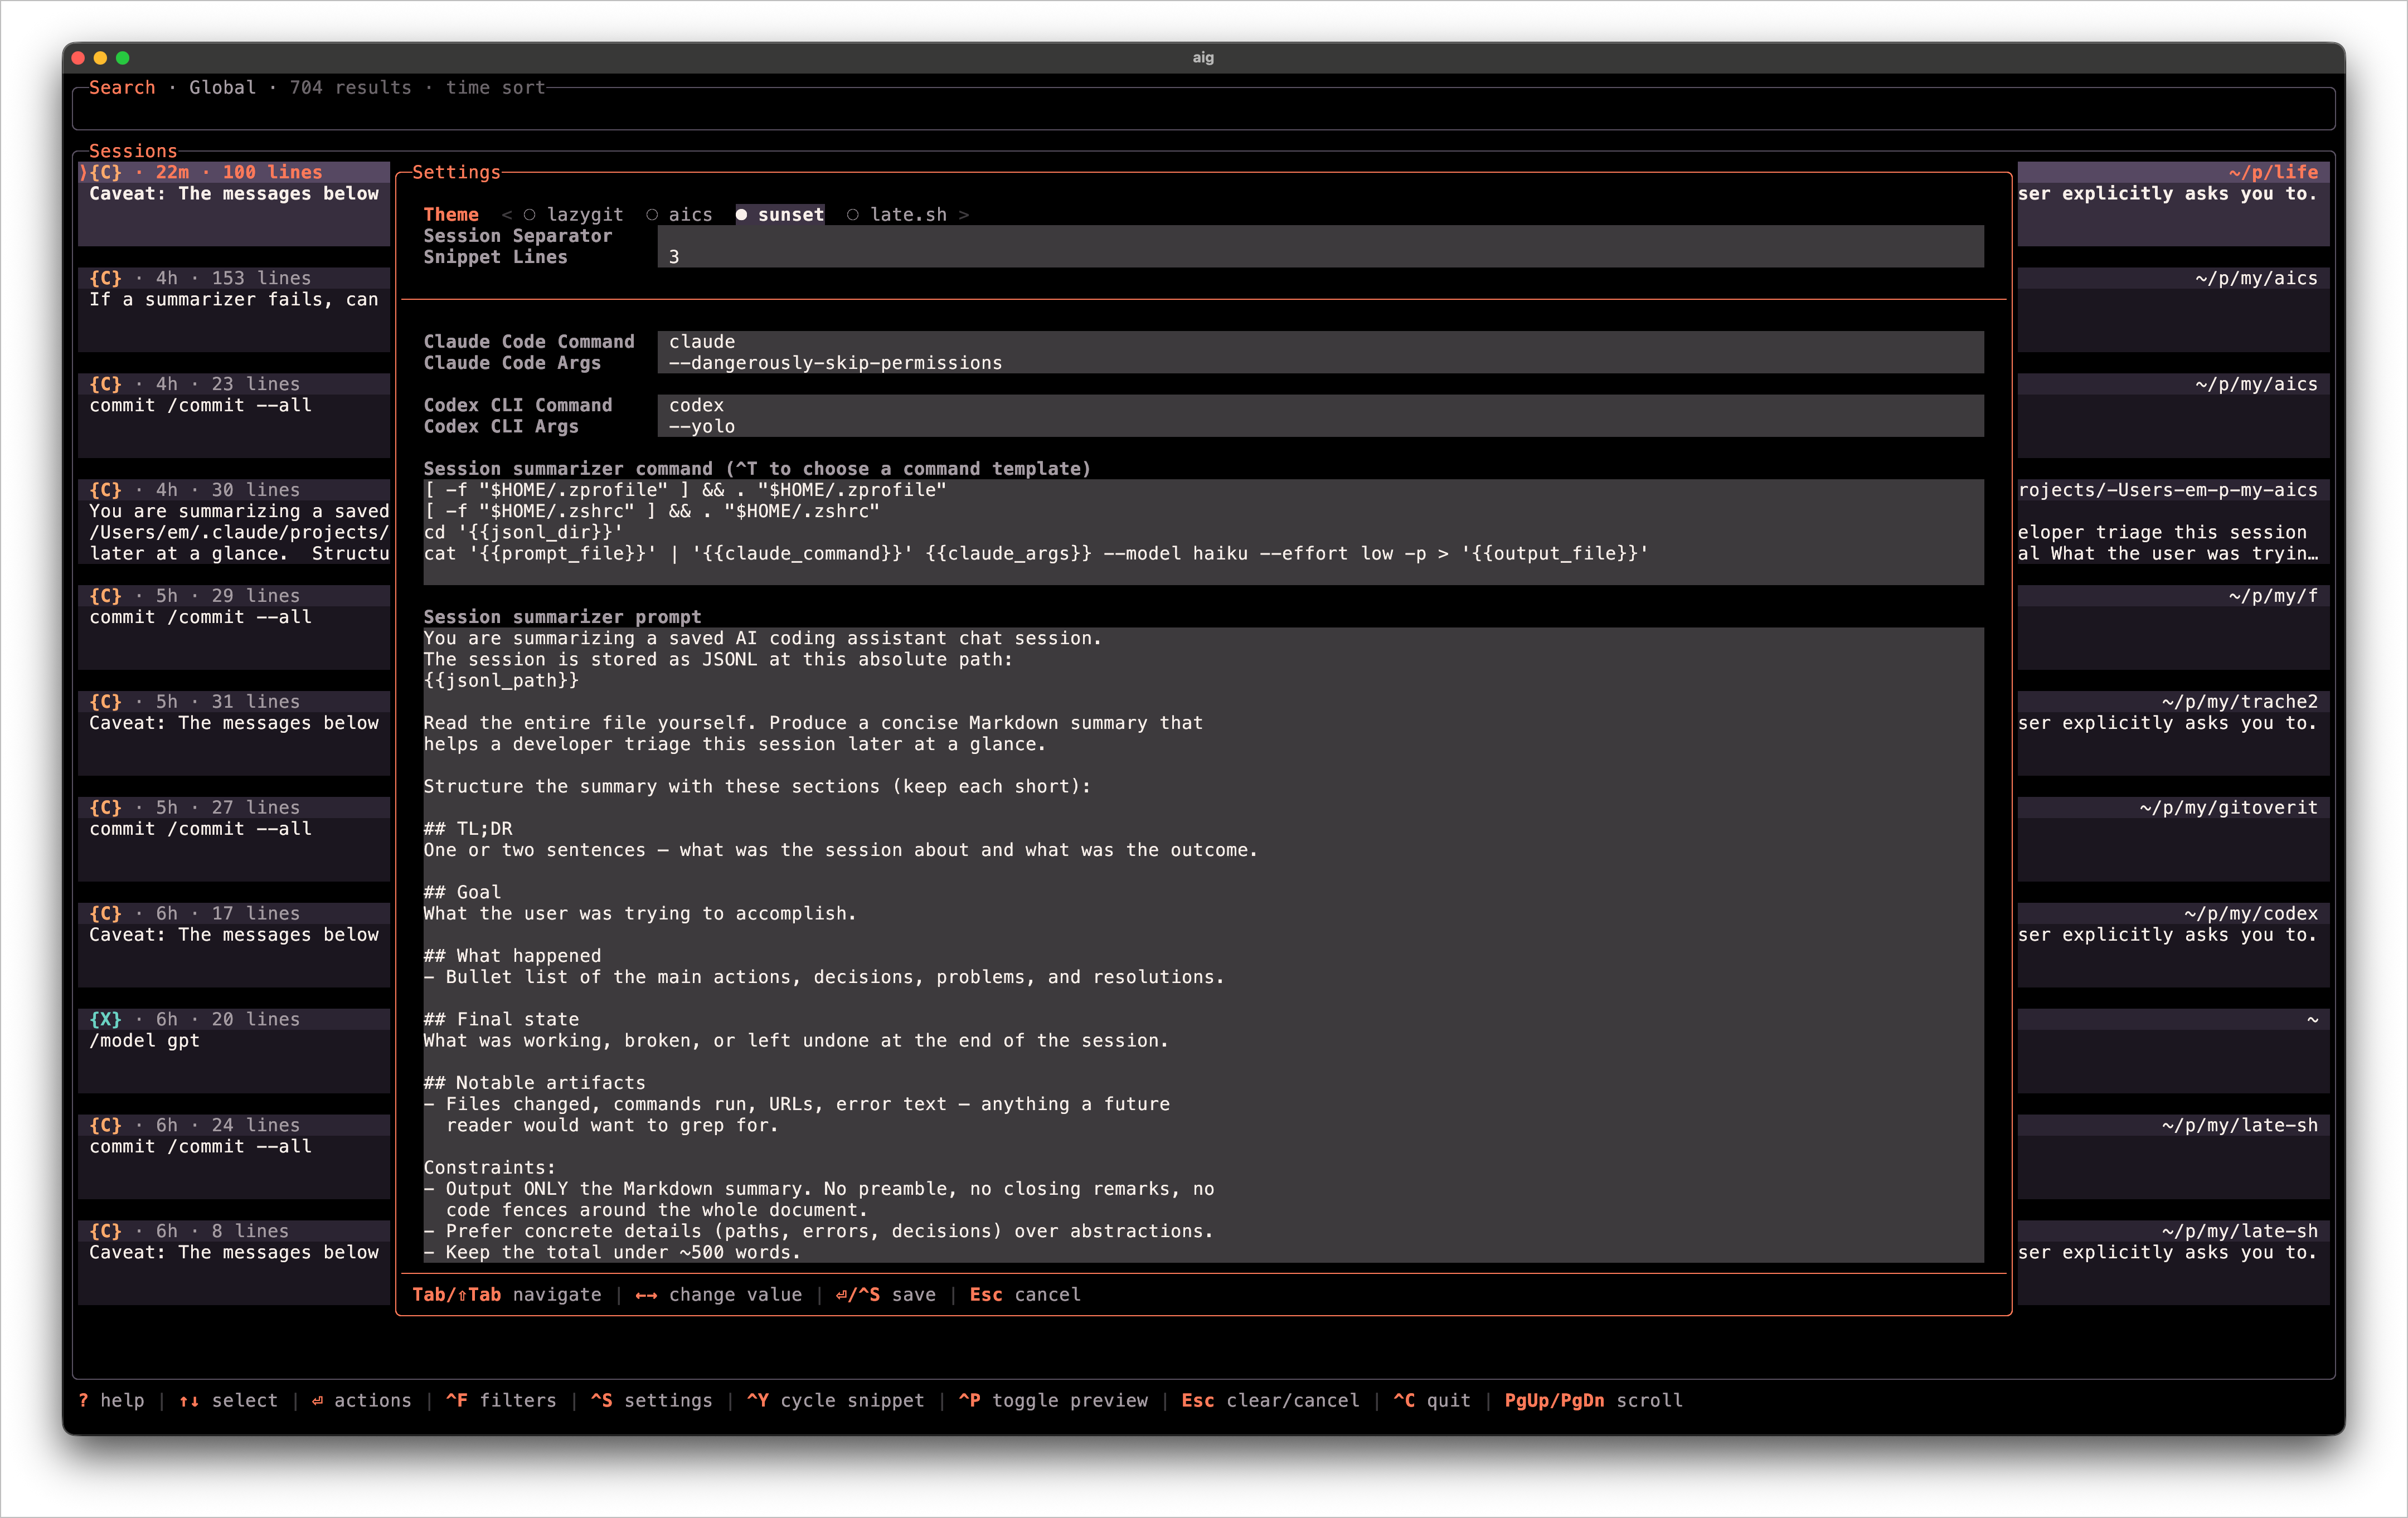Click the ⏎/^S save hint in Settings
Viewport: 2408px width, 1518px height.
[885, 1295]
